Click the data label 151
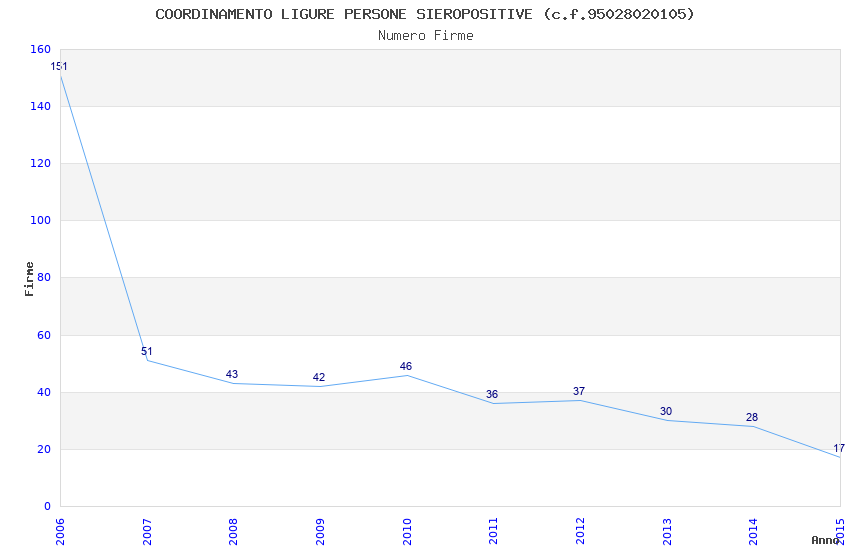This screenshot has height=550, width=850. pyautogui.click(x=59, y=66)
